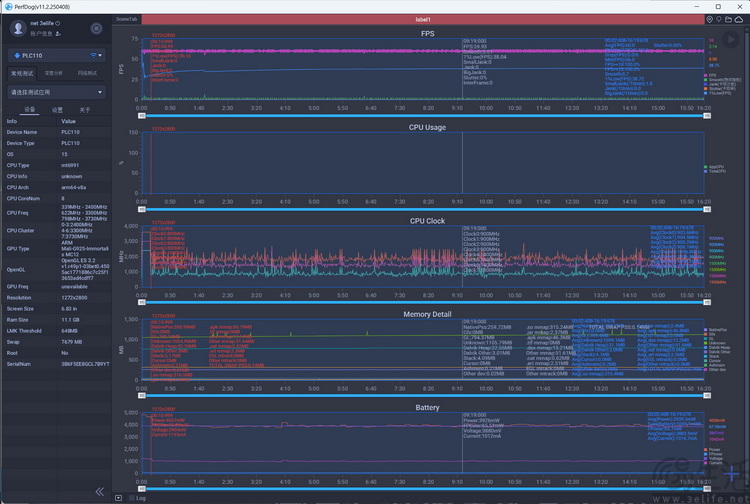Click the red label1 bar
Viewport: 750px width, 504px height.
pos(423,20)
